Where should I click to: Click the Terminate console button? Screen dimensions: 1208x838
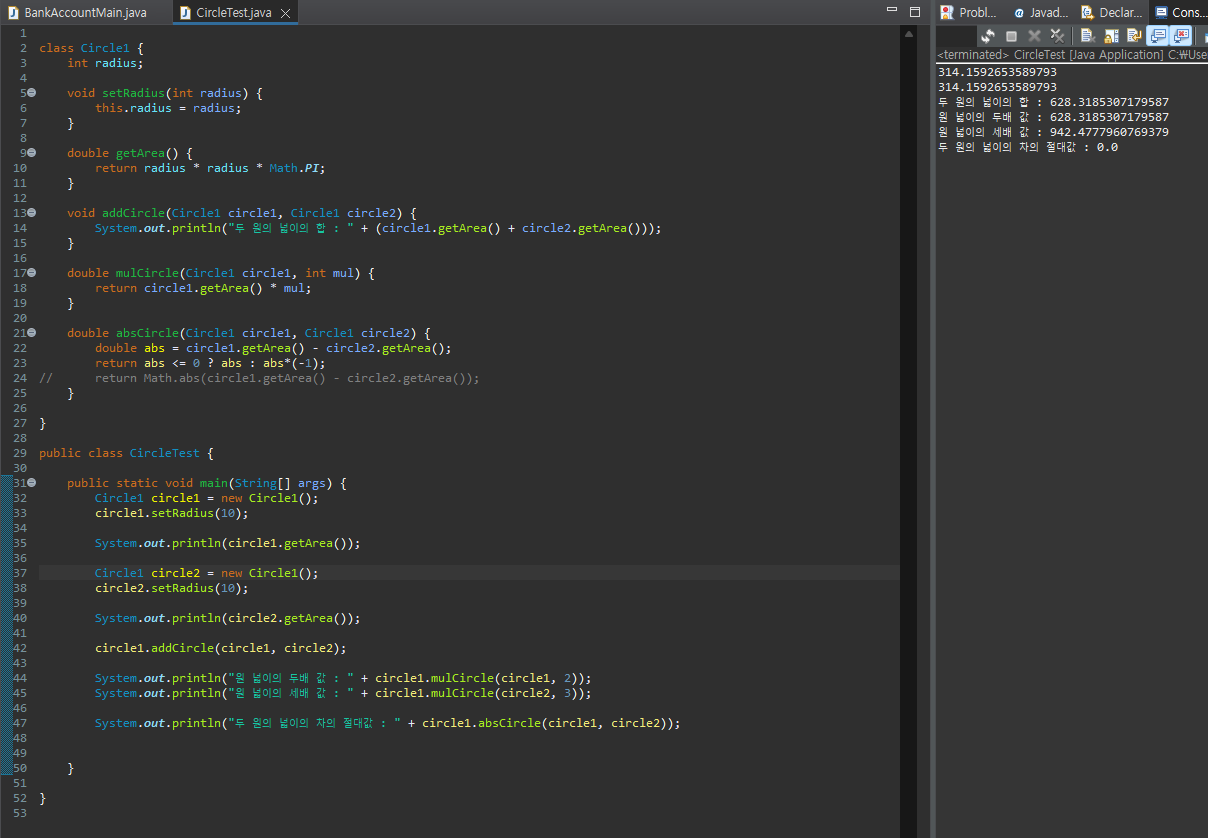coord(1011,36)
